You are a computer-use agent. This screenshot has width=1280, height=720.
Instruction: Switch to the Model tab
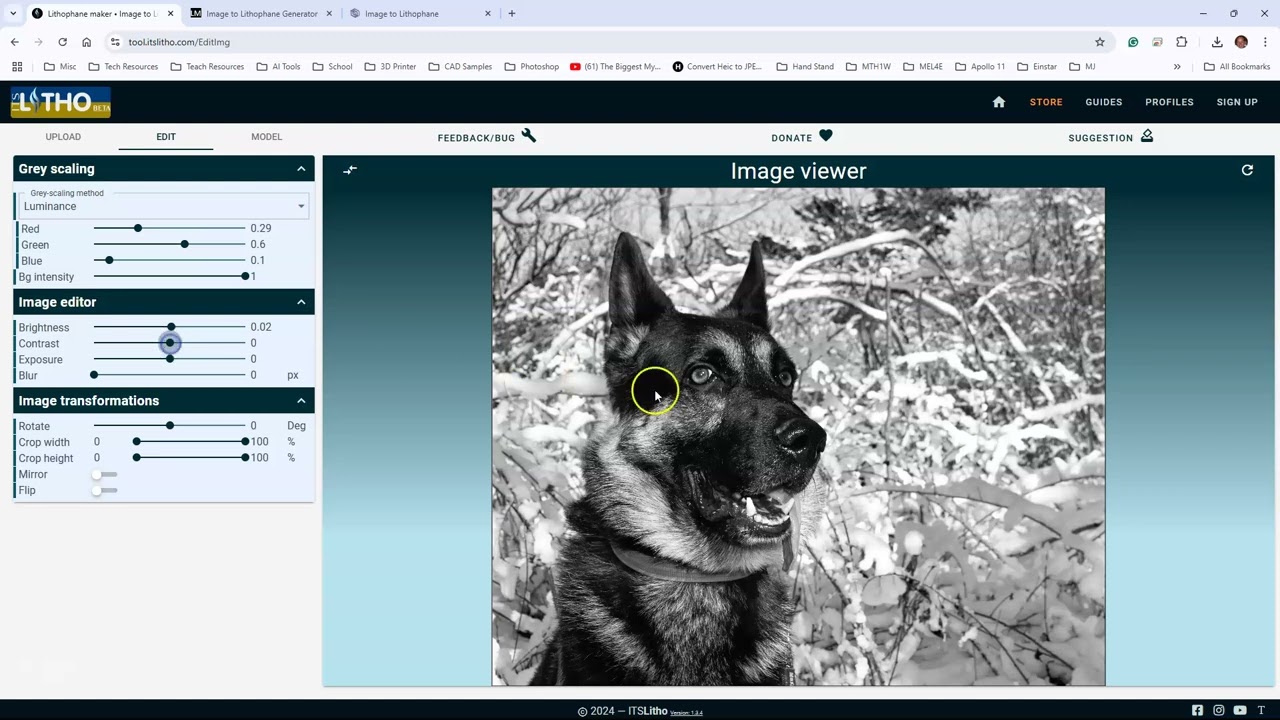(x=266, y=137)
